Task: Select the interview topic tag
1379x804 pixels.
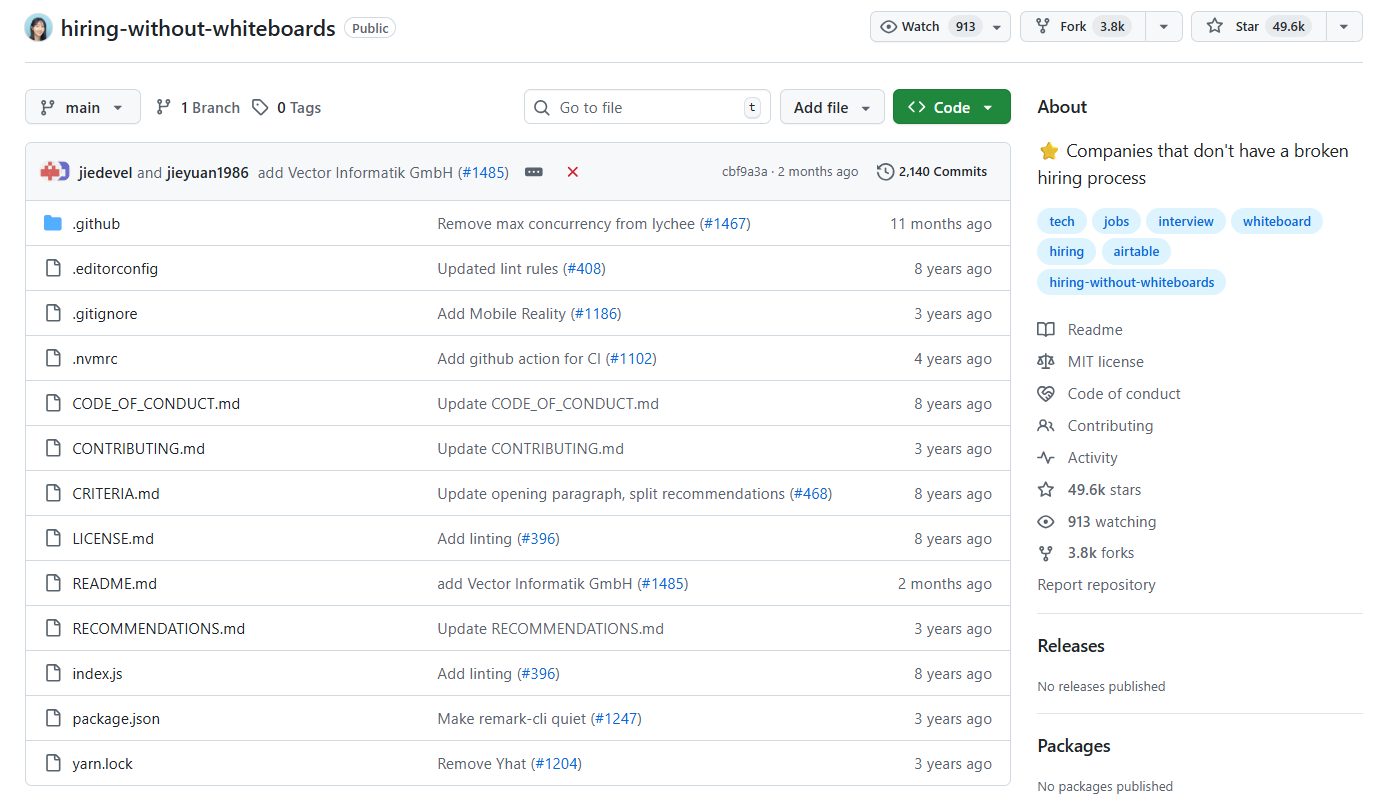Action: tap(1186, 221)
